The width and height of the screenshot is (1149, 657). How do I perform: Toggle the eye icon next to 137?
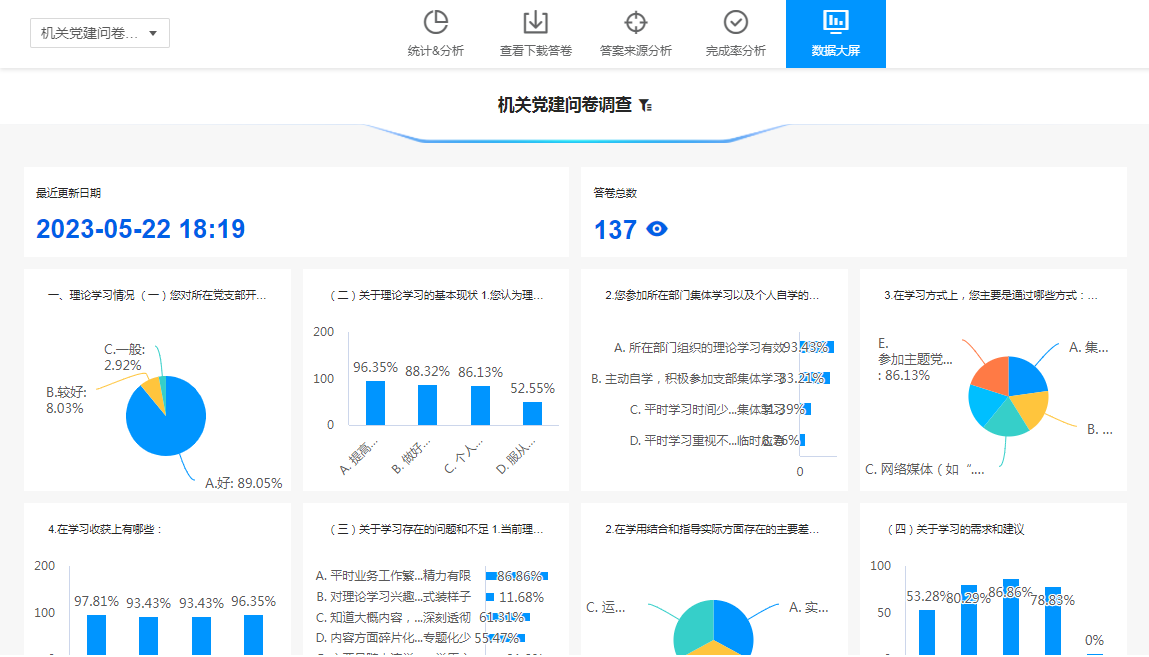point(656,229)
